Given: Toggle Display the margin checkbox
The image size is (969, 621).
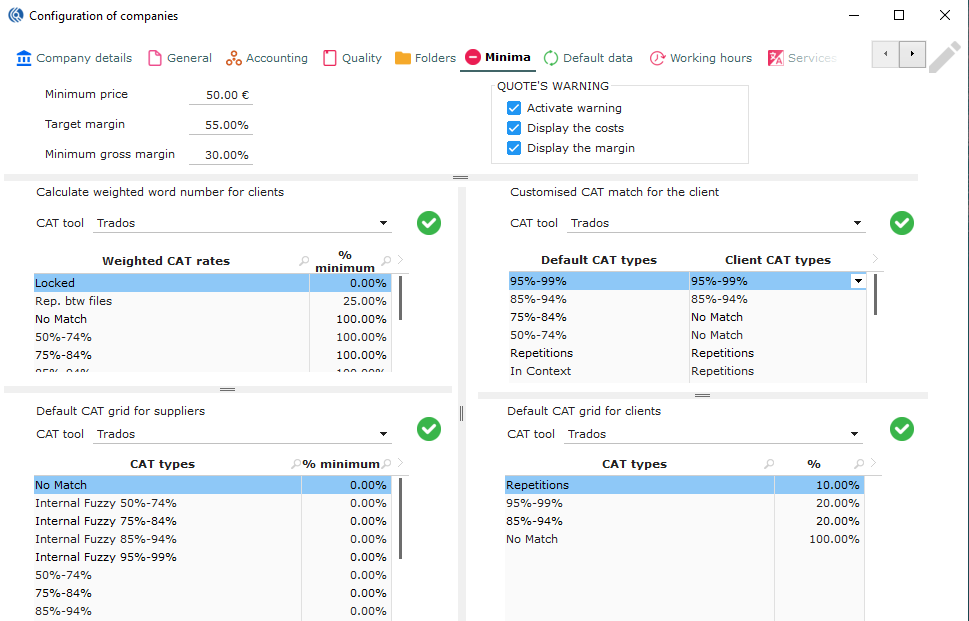Looking at the screenshot, I should tap(514, 148).
